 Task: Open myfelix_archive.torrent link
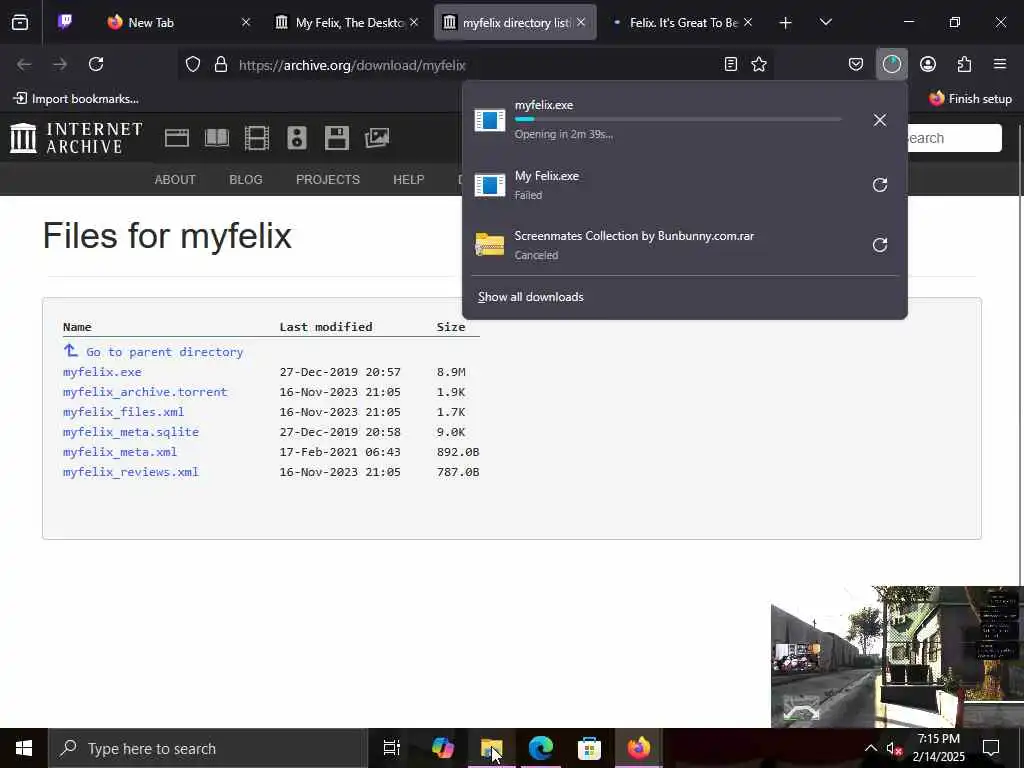(145, 392)
